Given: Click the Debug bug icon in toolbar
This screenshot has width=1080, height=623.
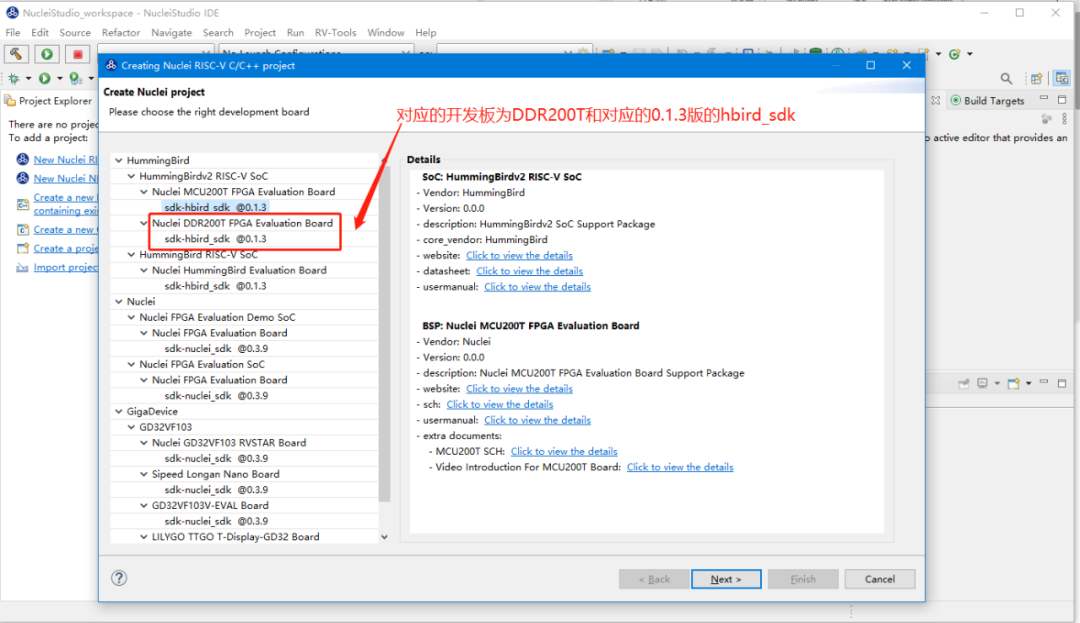Looking at the screenshot, I should pyautogui.click(x=14, y=78).
